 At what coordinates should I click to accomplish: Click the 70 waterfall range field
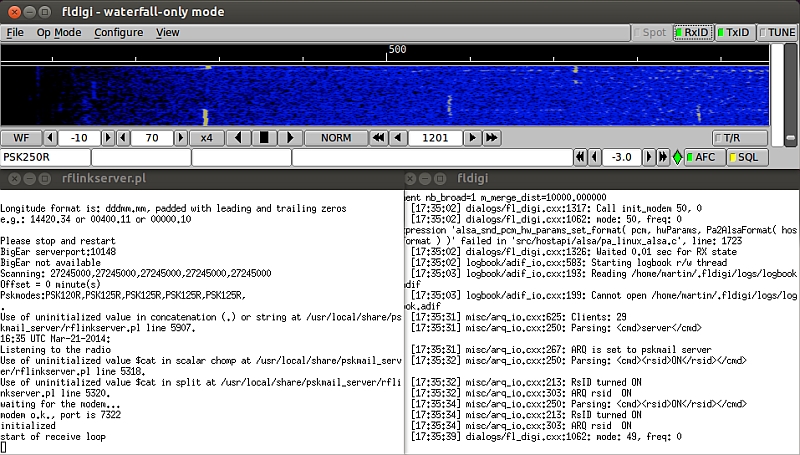[152, 138]
